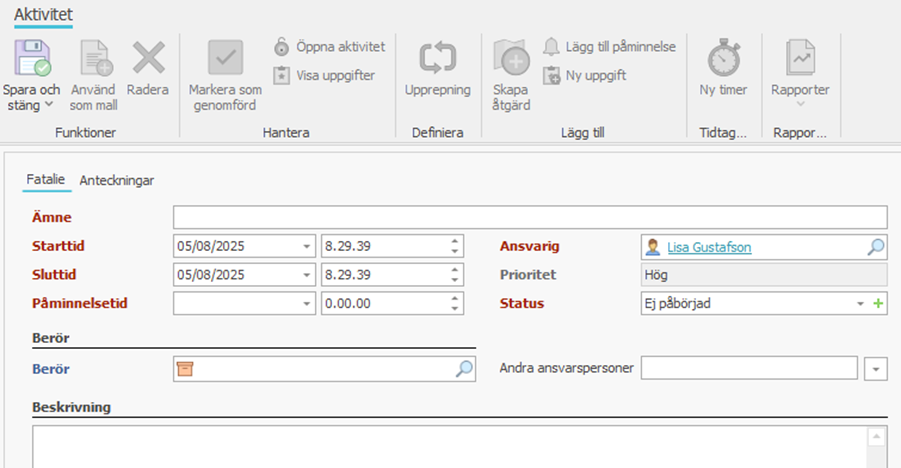Viewport: 901px width, 468px height.
Task: Click the Radera delete icon
Action: [x=148, y=59]
